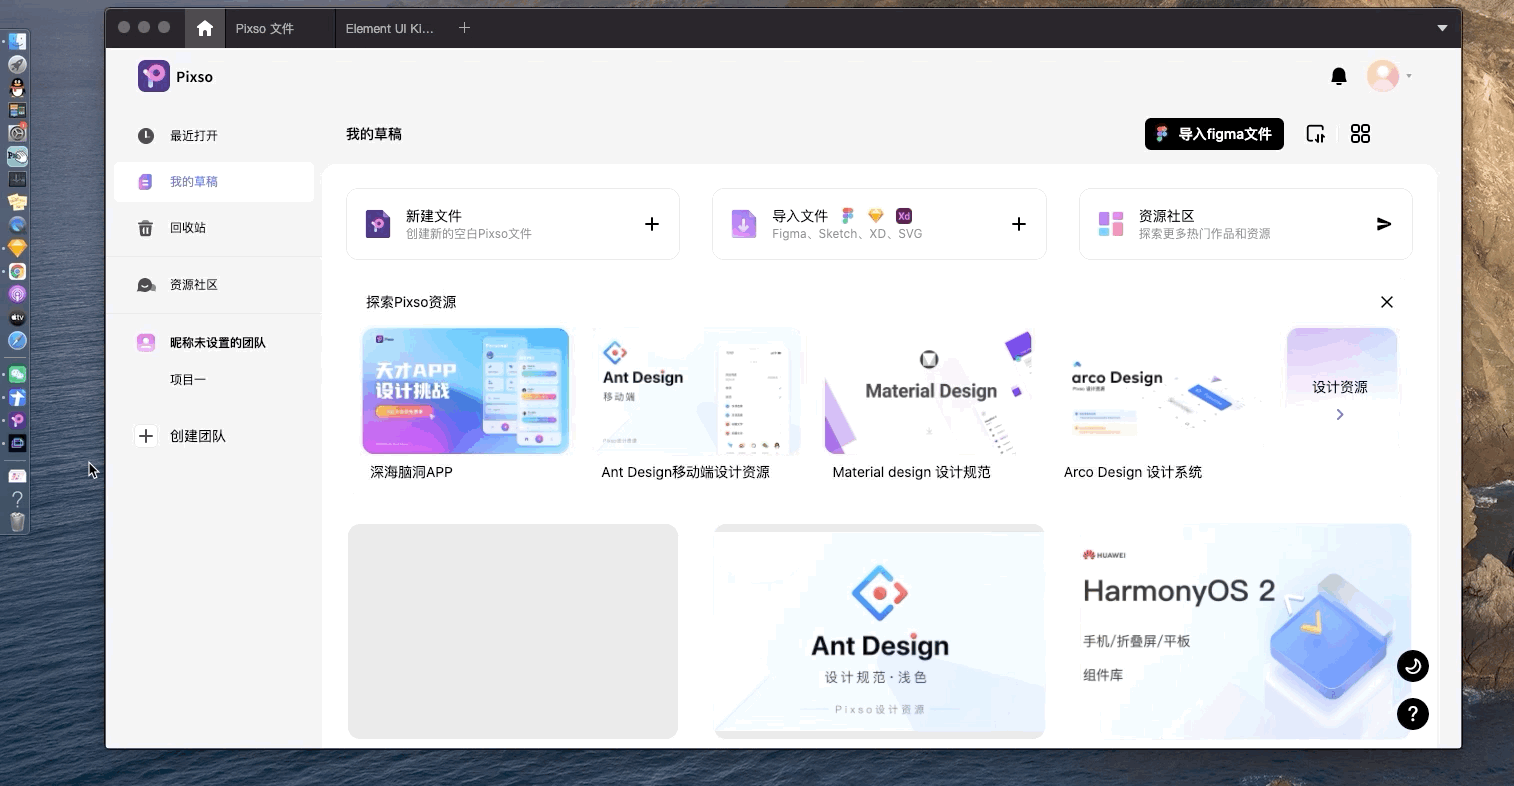This screenshot has width=1514, height=786.
Task: Open 资源社区 in sidebar
Action: 214,285
